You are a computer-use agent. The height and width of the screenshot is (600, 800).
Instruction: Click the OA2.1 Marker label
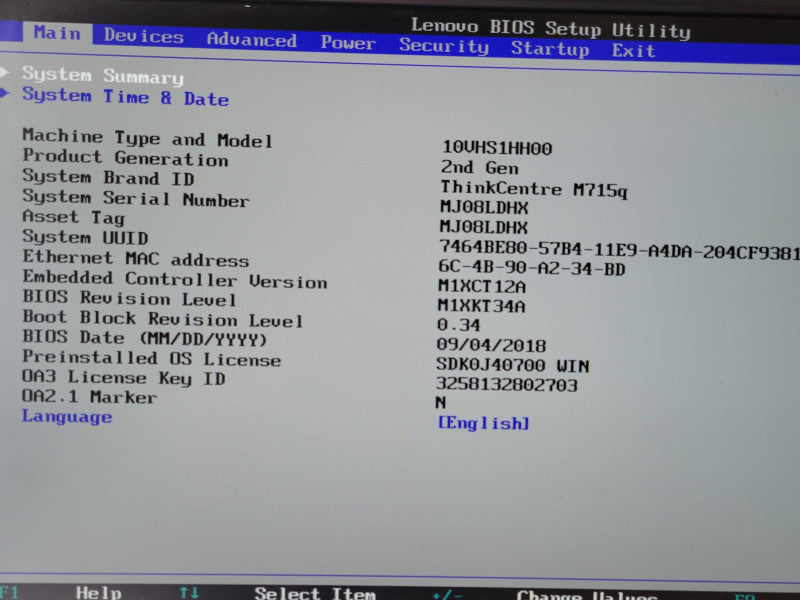point(89,396)
